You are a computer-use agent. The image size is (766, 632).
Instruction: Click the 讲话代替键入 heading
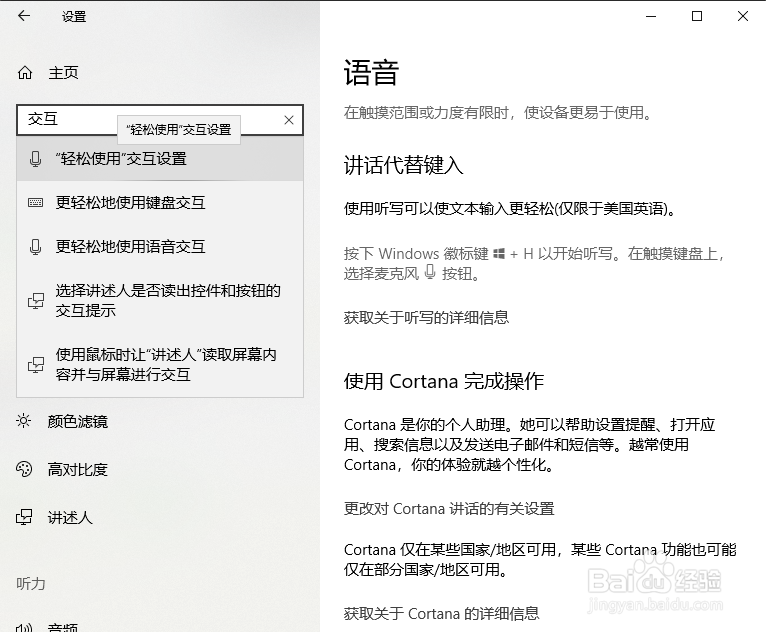coord(404,165)
